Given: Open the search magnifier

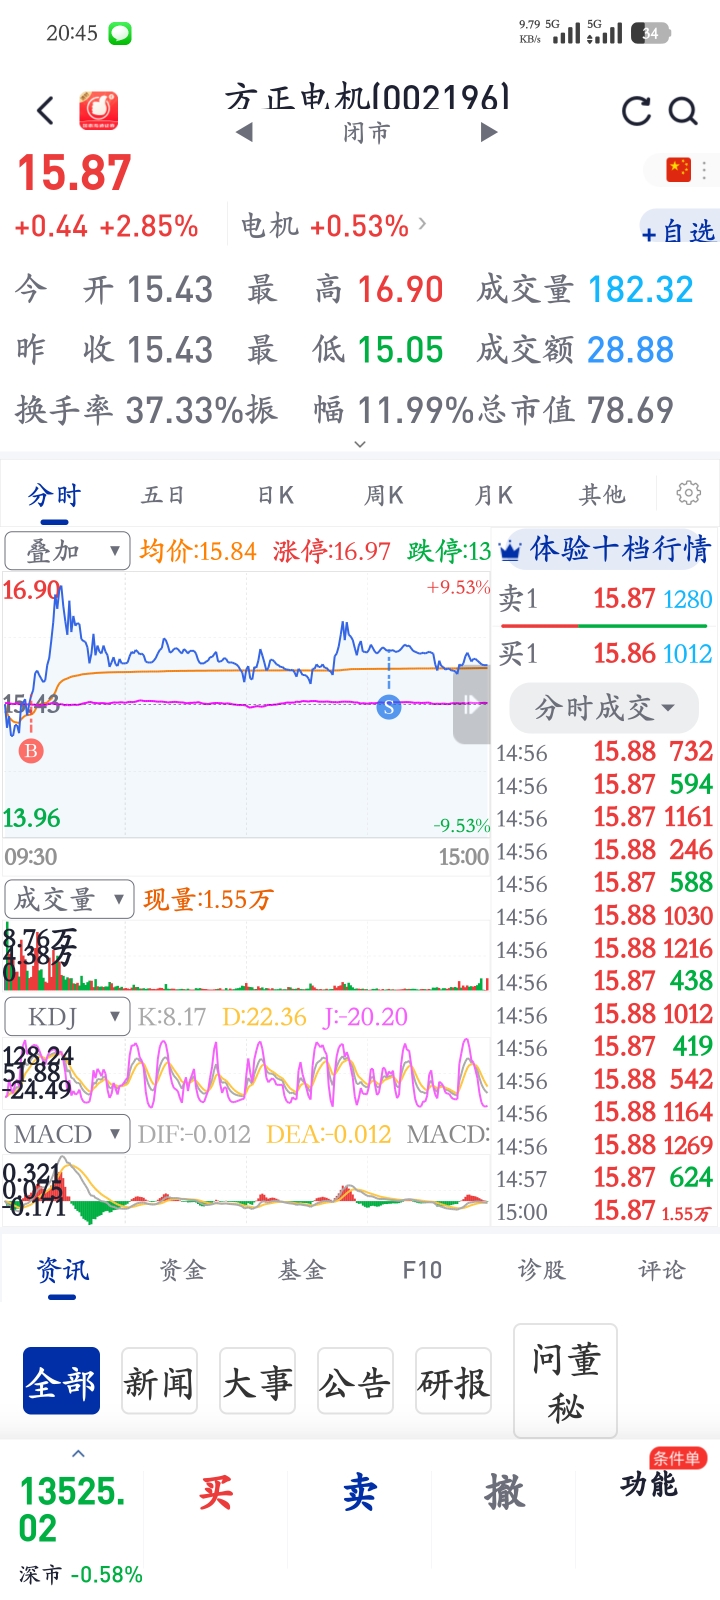Looking at the screenshot, I should (683, 111).
